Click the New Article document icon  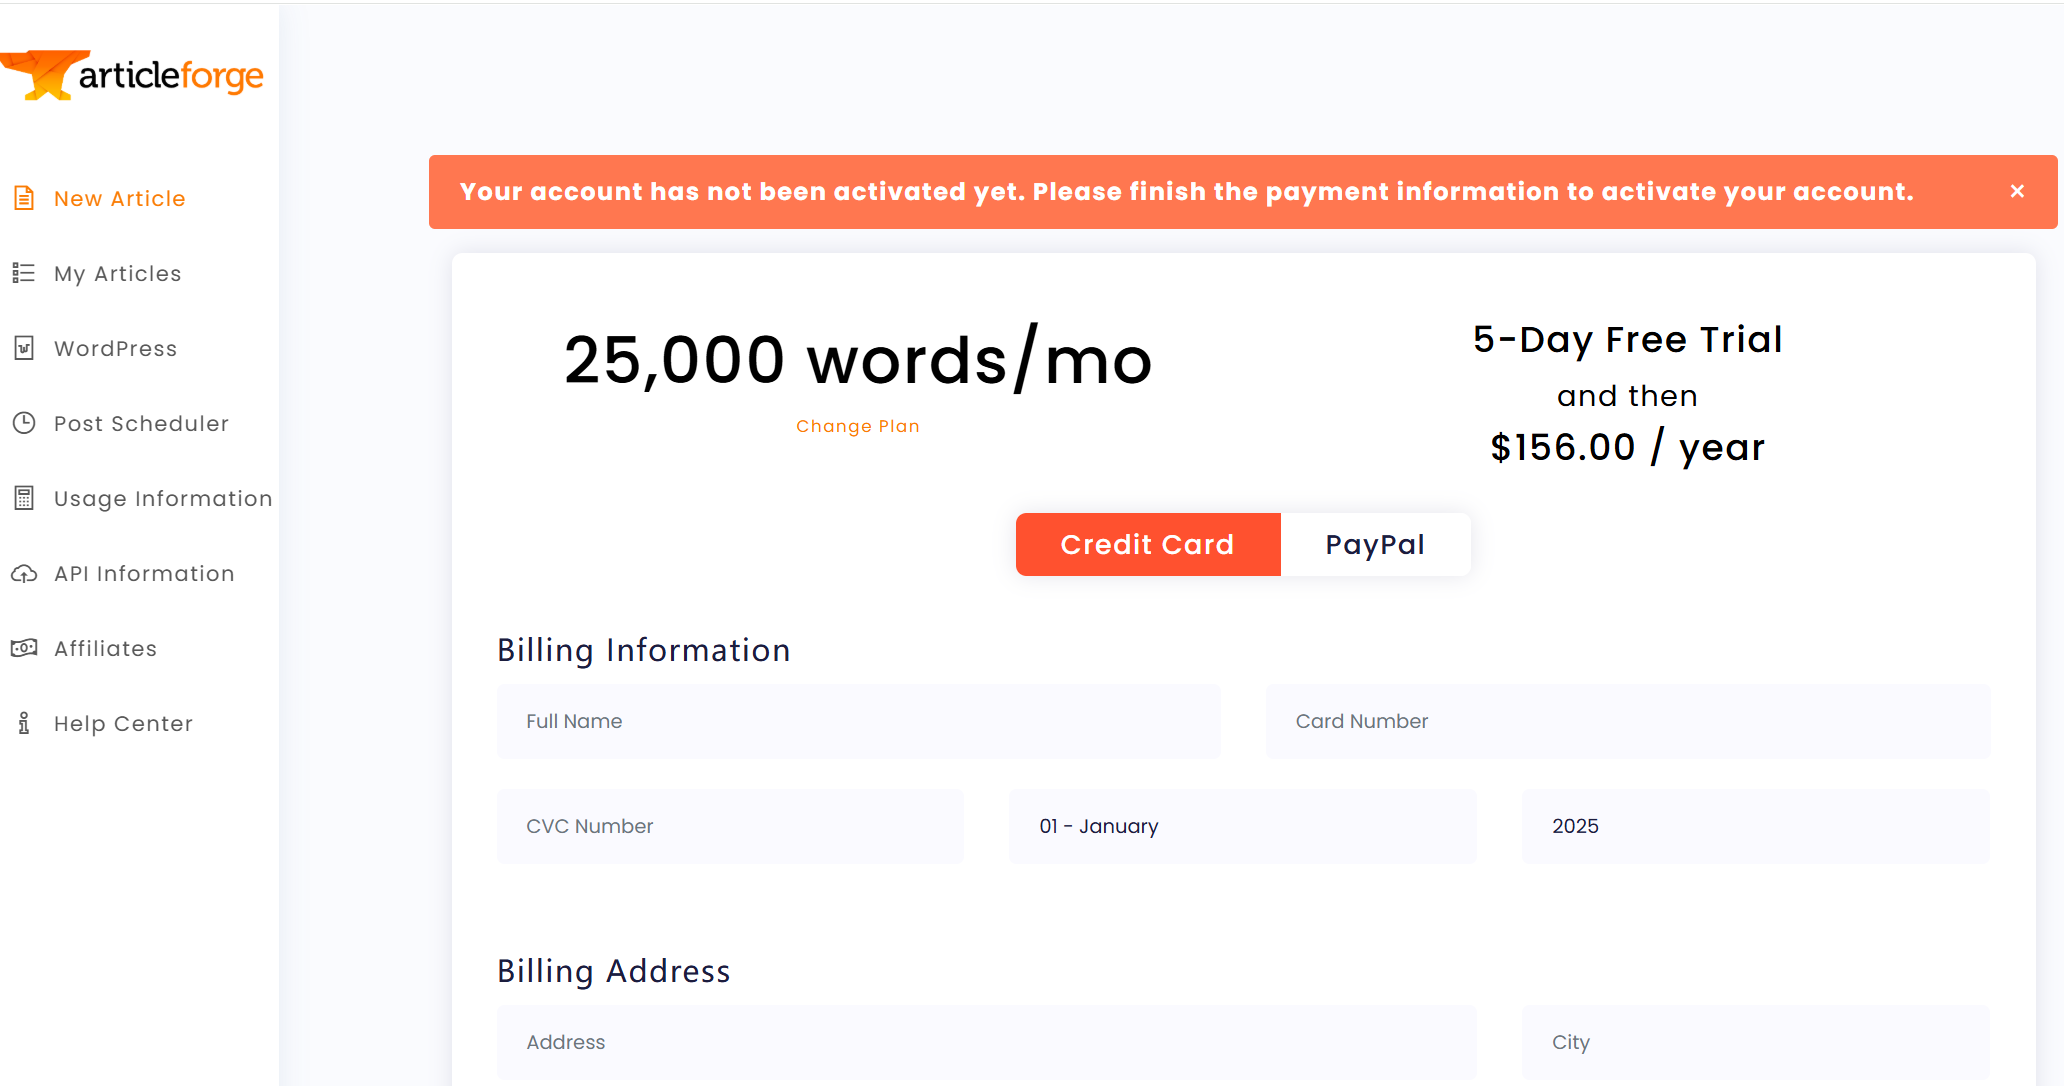[24, 198]
